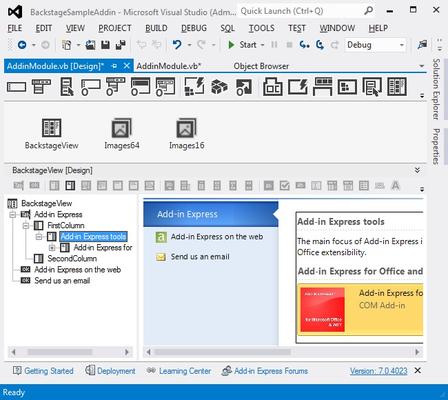Select the BackstageView component in the tray
This screenshot has height=400, width=448.
coord(51,134)
